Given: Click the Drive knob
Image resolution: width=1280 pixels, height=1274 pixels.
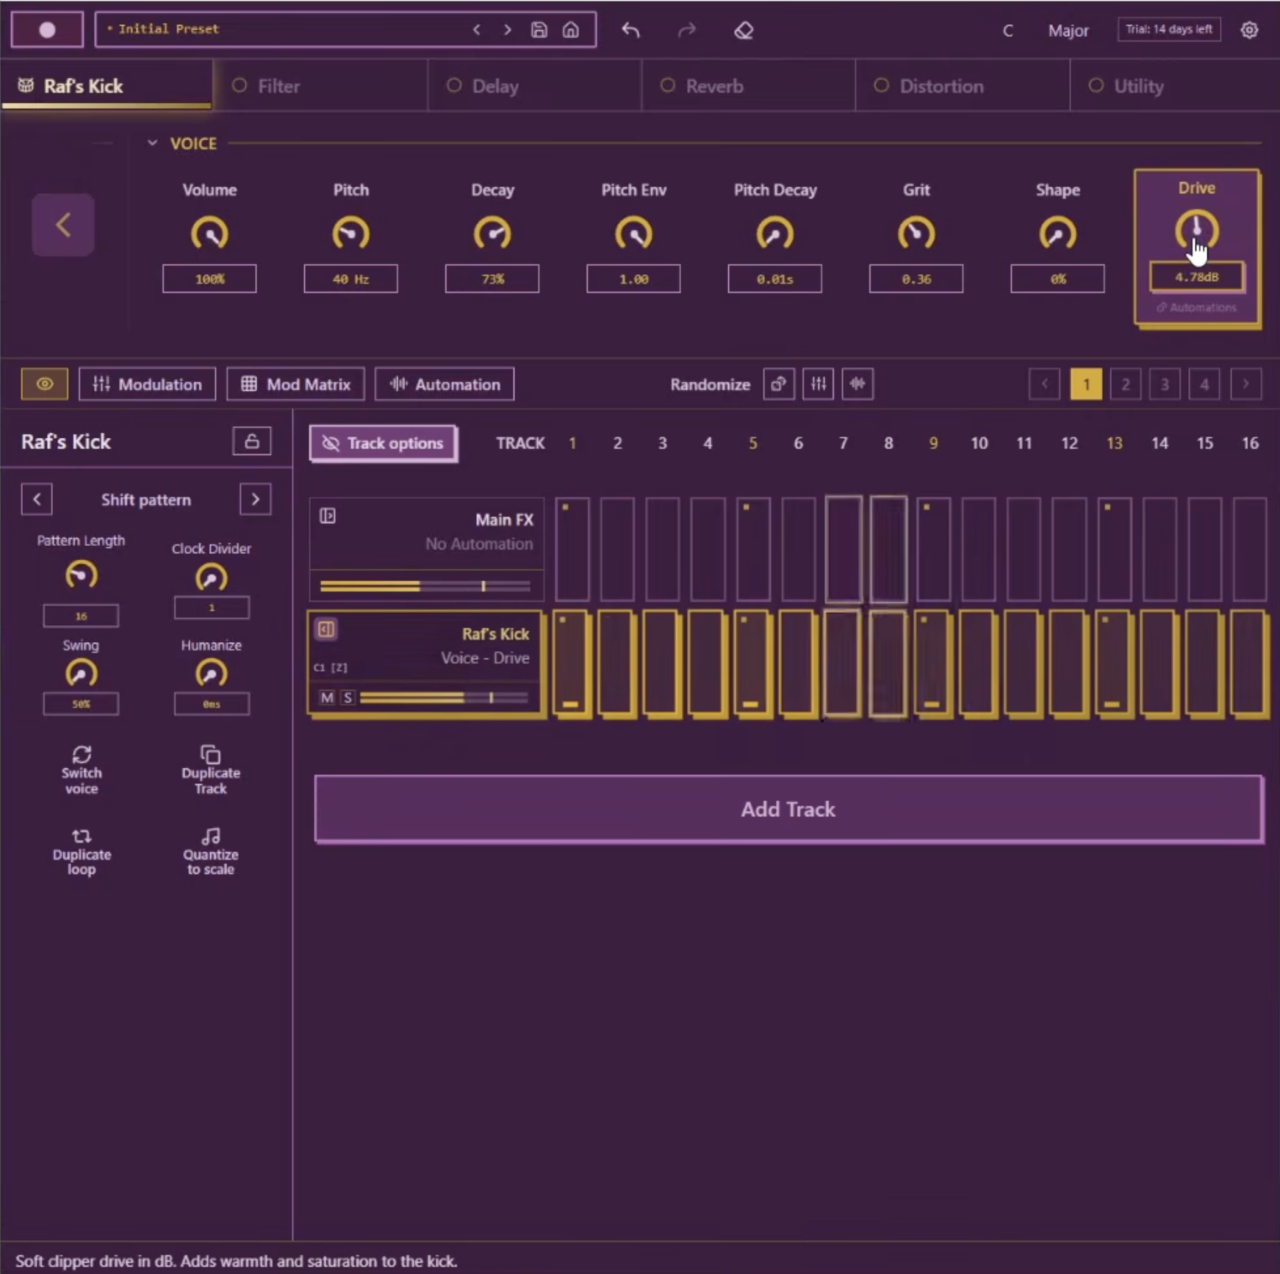Looking at the screenshot, I should click(x=1196, y=231).
